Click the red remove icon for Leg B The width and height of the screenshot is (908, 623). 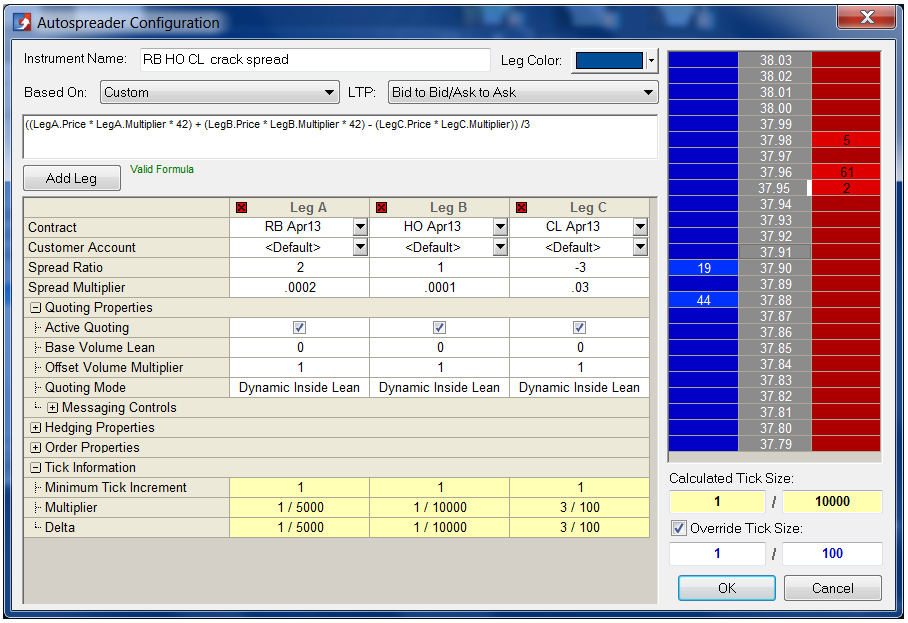click(382, 208)
